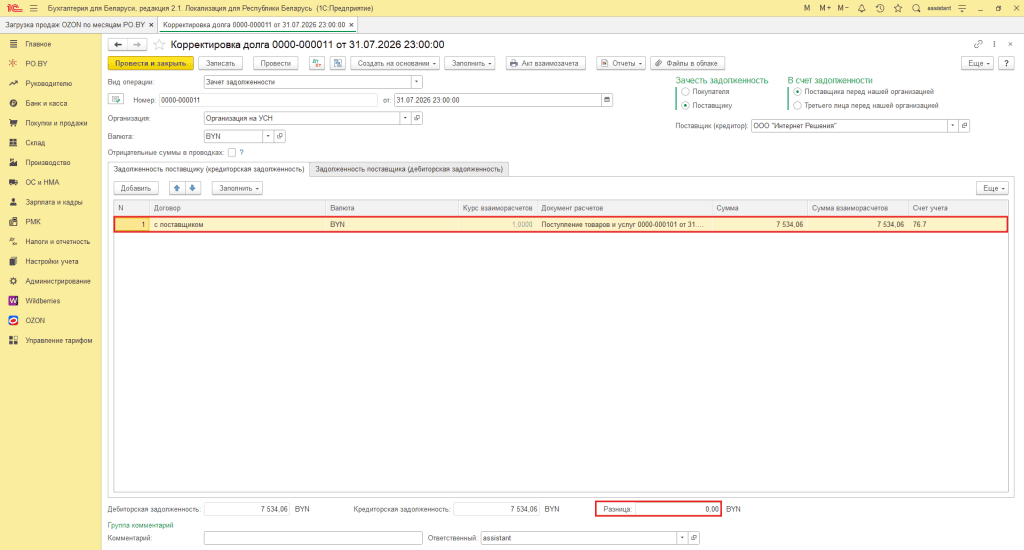The width and height of the screenshot is (1024, 550).
Task: Select Третьего лица перед нашей организацией radio
Action: tap(797, 105)
